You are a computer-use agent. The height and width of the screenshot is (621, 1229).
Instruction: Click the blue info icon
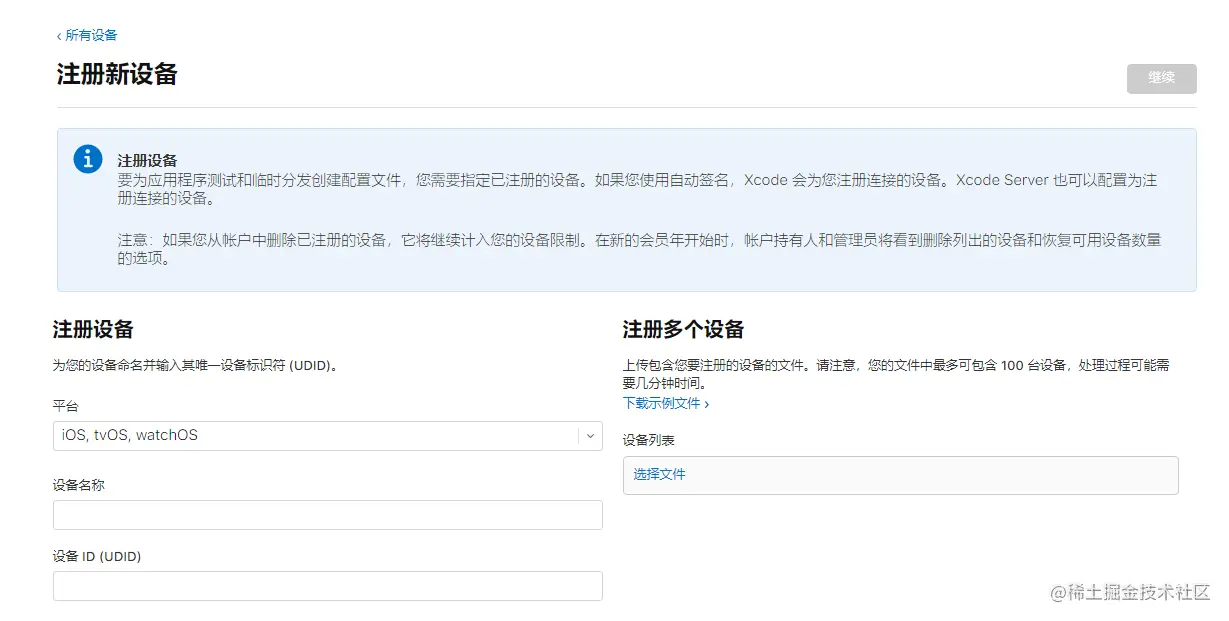coord(88,158)
